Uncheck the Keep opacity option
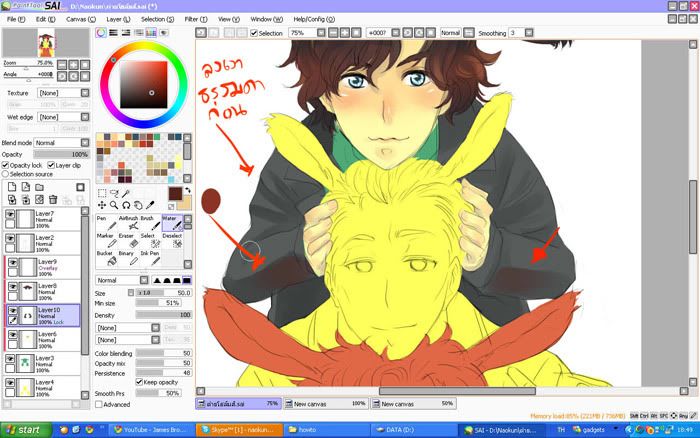700x438 pixels. click(138, 382)
